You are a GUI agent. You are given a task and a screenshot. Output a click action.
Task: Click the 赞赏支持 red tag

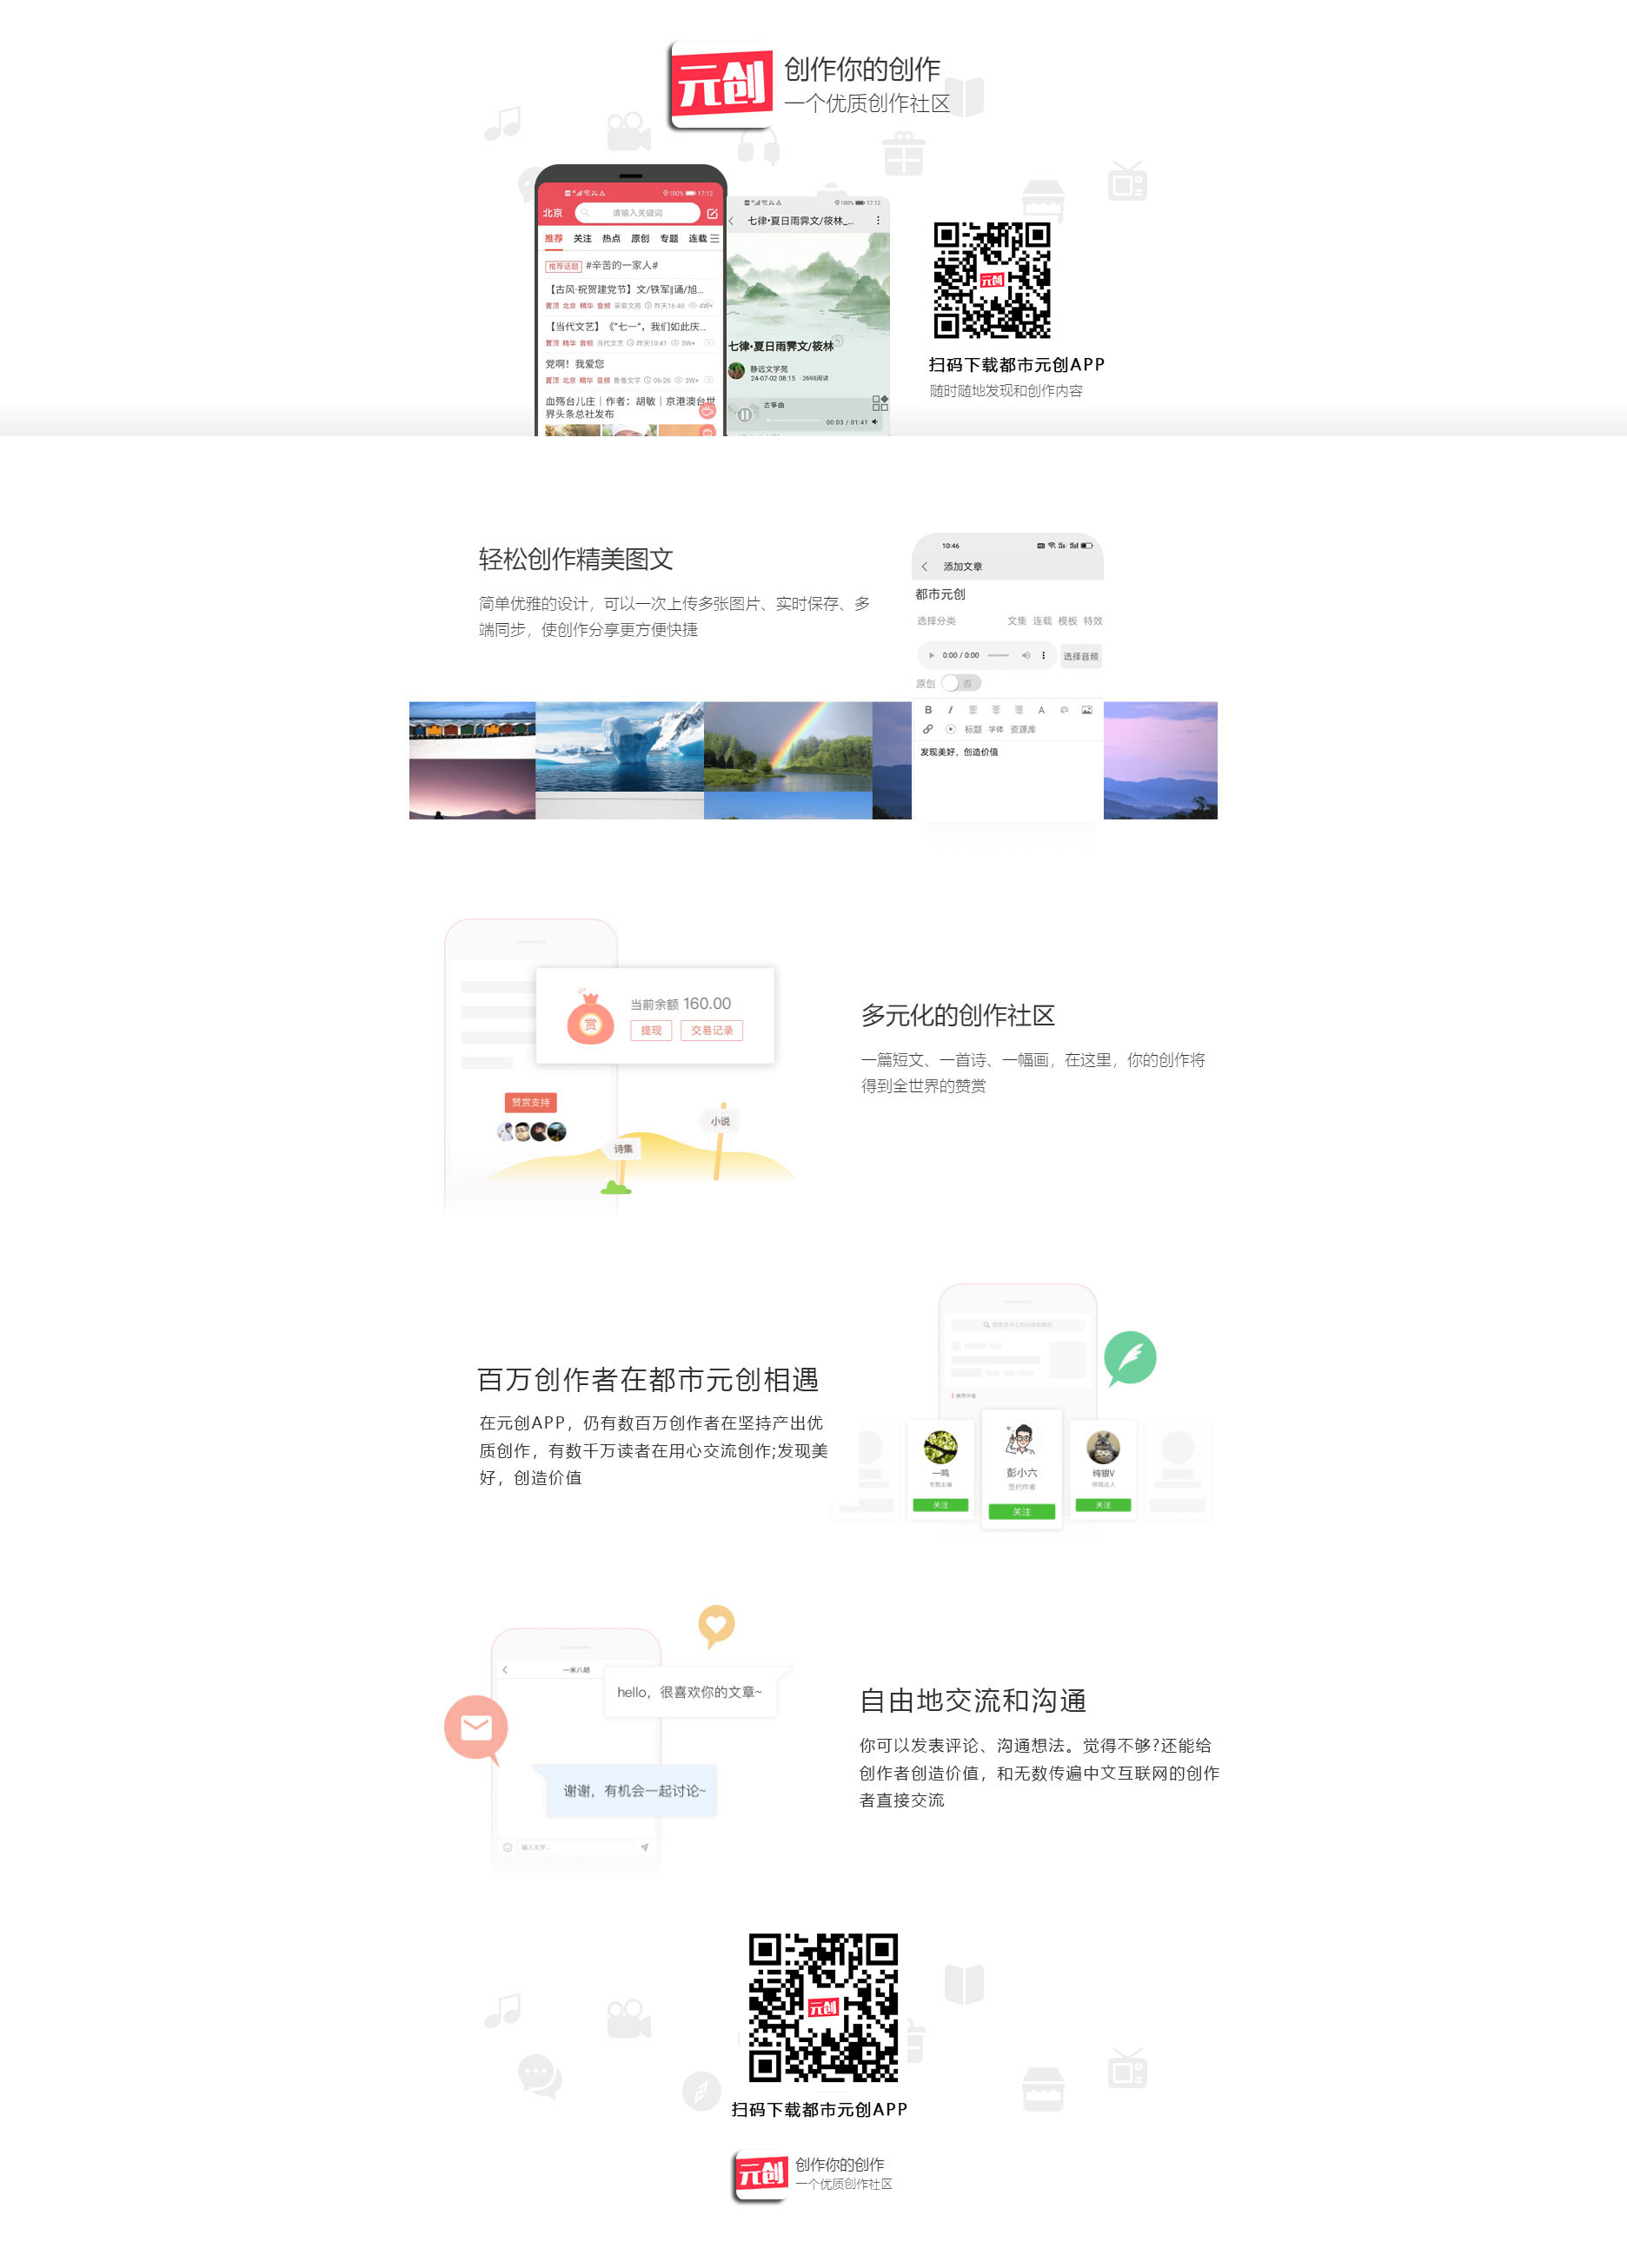(531, 1103)
